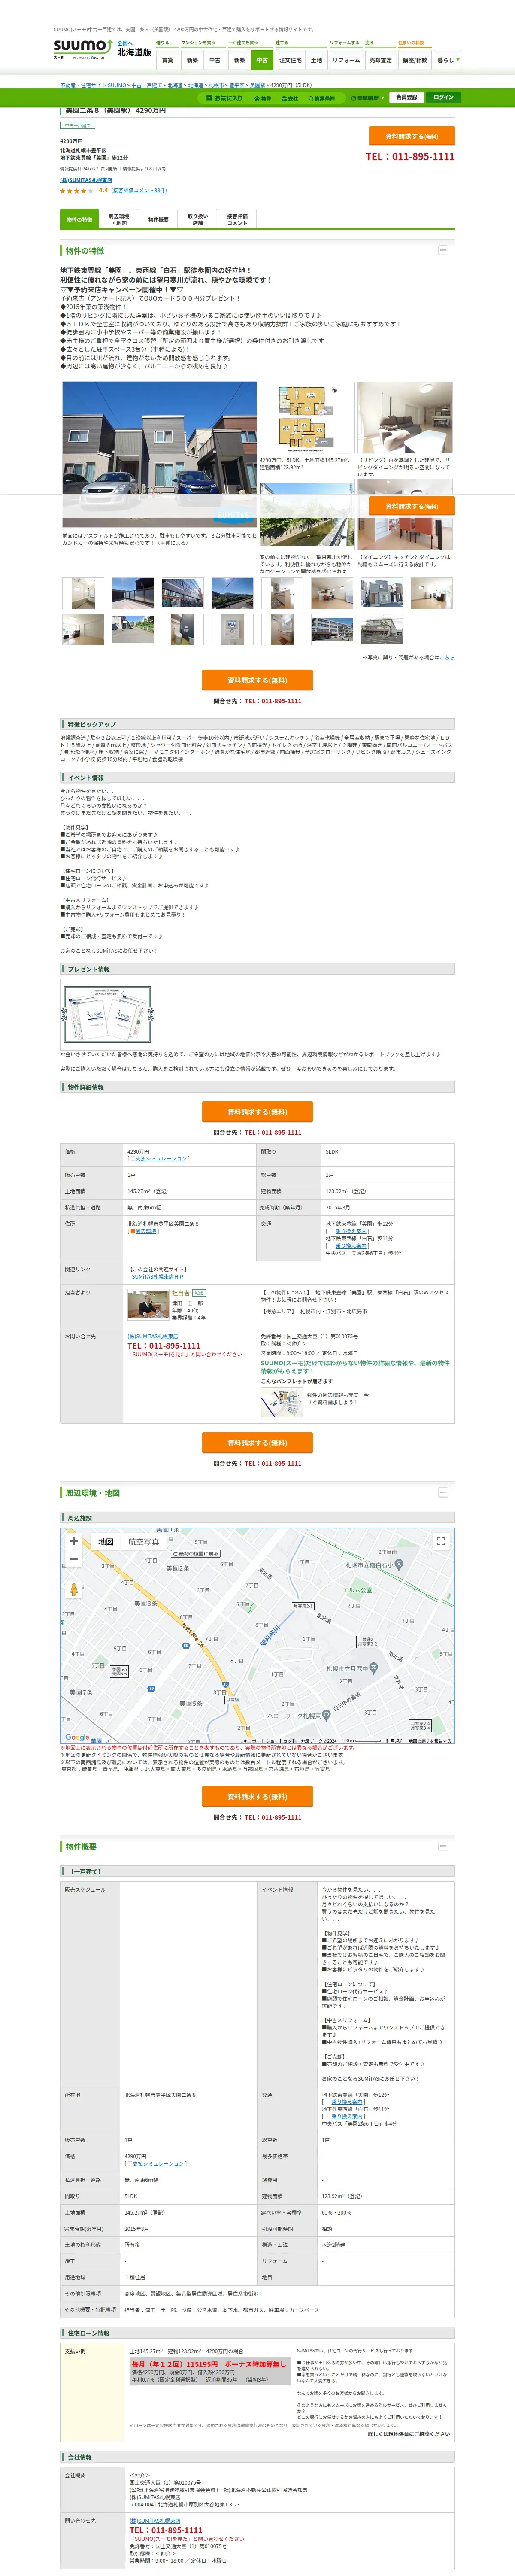Open SUMiTAS札幌東店ＨＰ related link

point(158,1277)
